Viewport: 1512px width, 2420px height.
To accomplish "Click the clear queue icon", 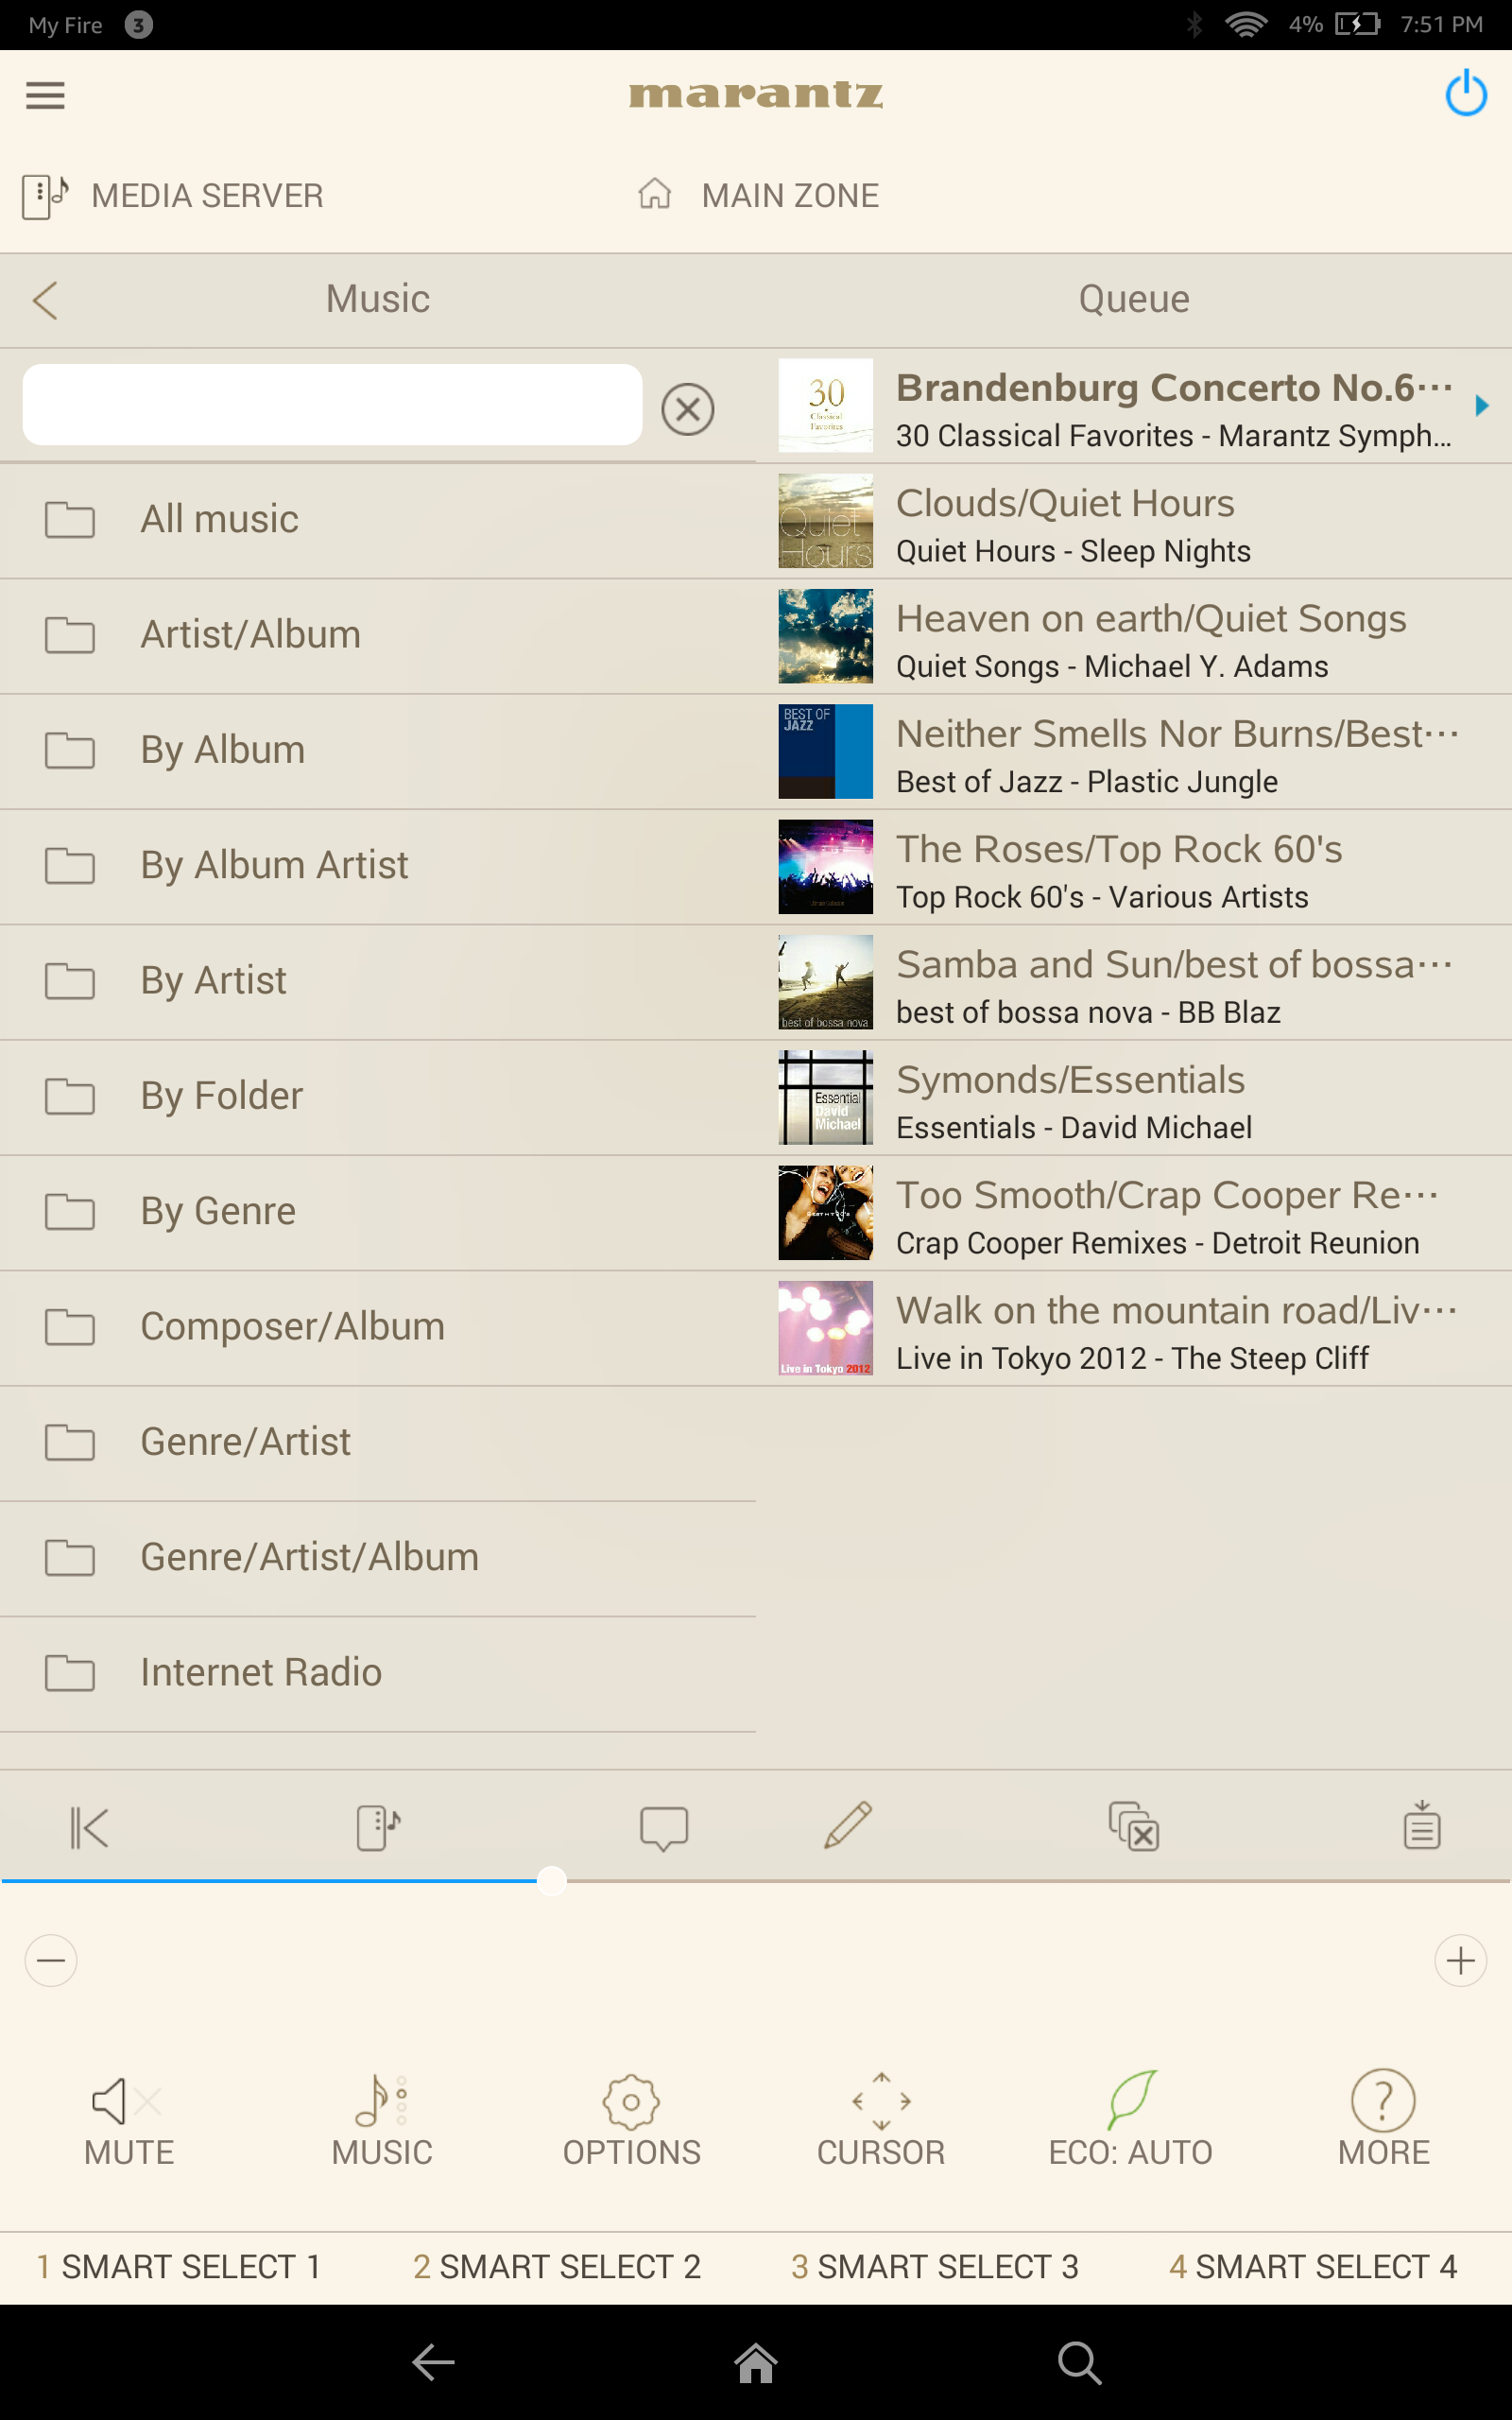I will [1133, 1828].
